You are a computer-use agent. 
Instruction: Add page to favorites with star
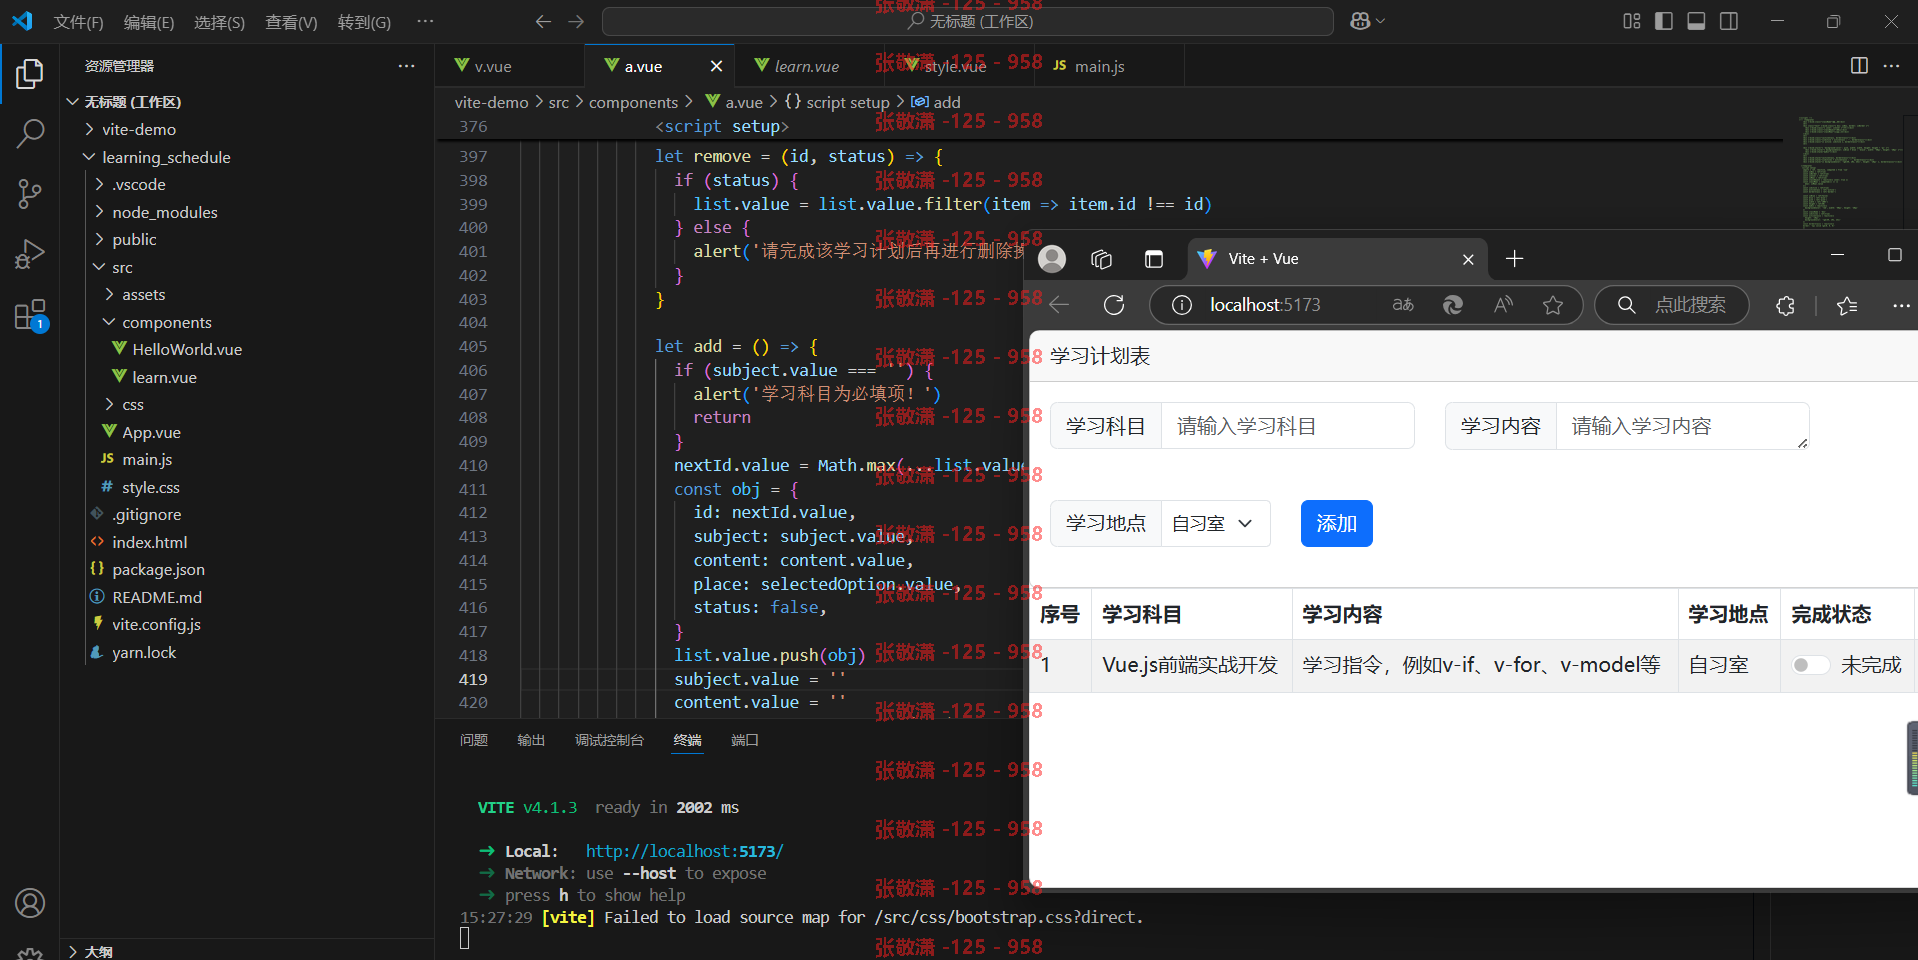(x=1552, y=305)
